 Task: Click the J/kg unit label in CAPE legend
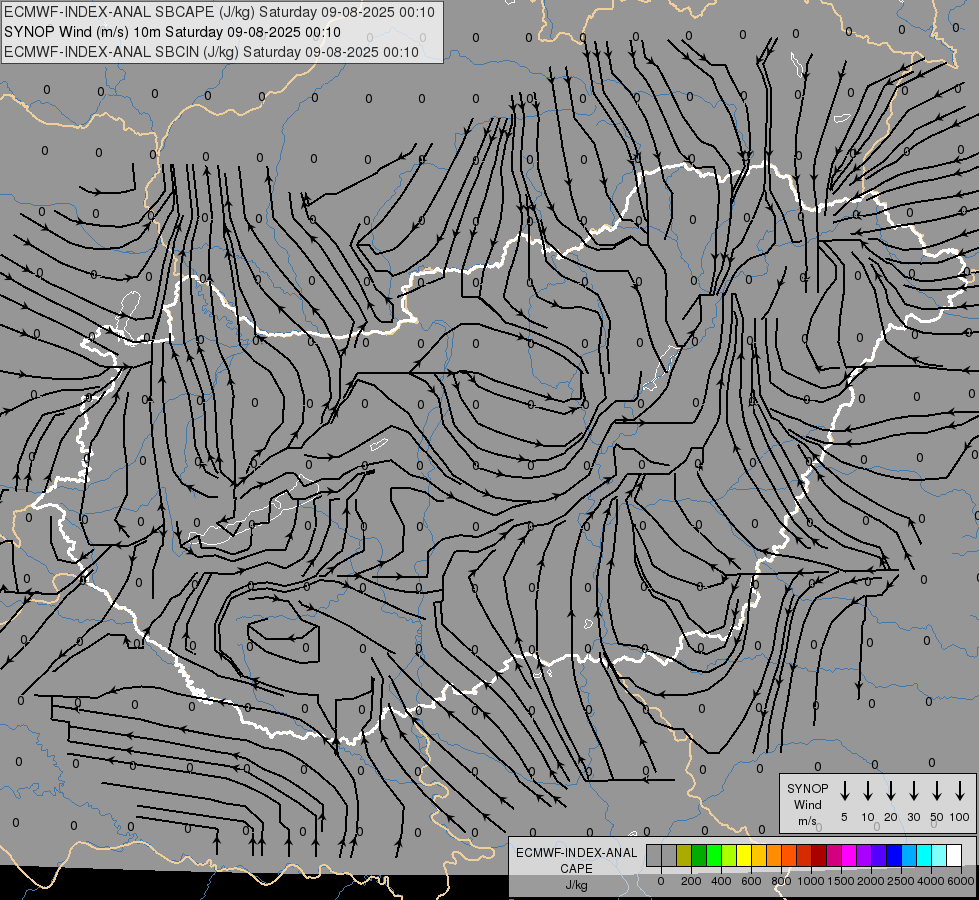(x=576, y=885)
